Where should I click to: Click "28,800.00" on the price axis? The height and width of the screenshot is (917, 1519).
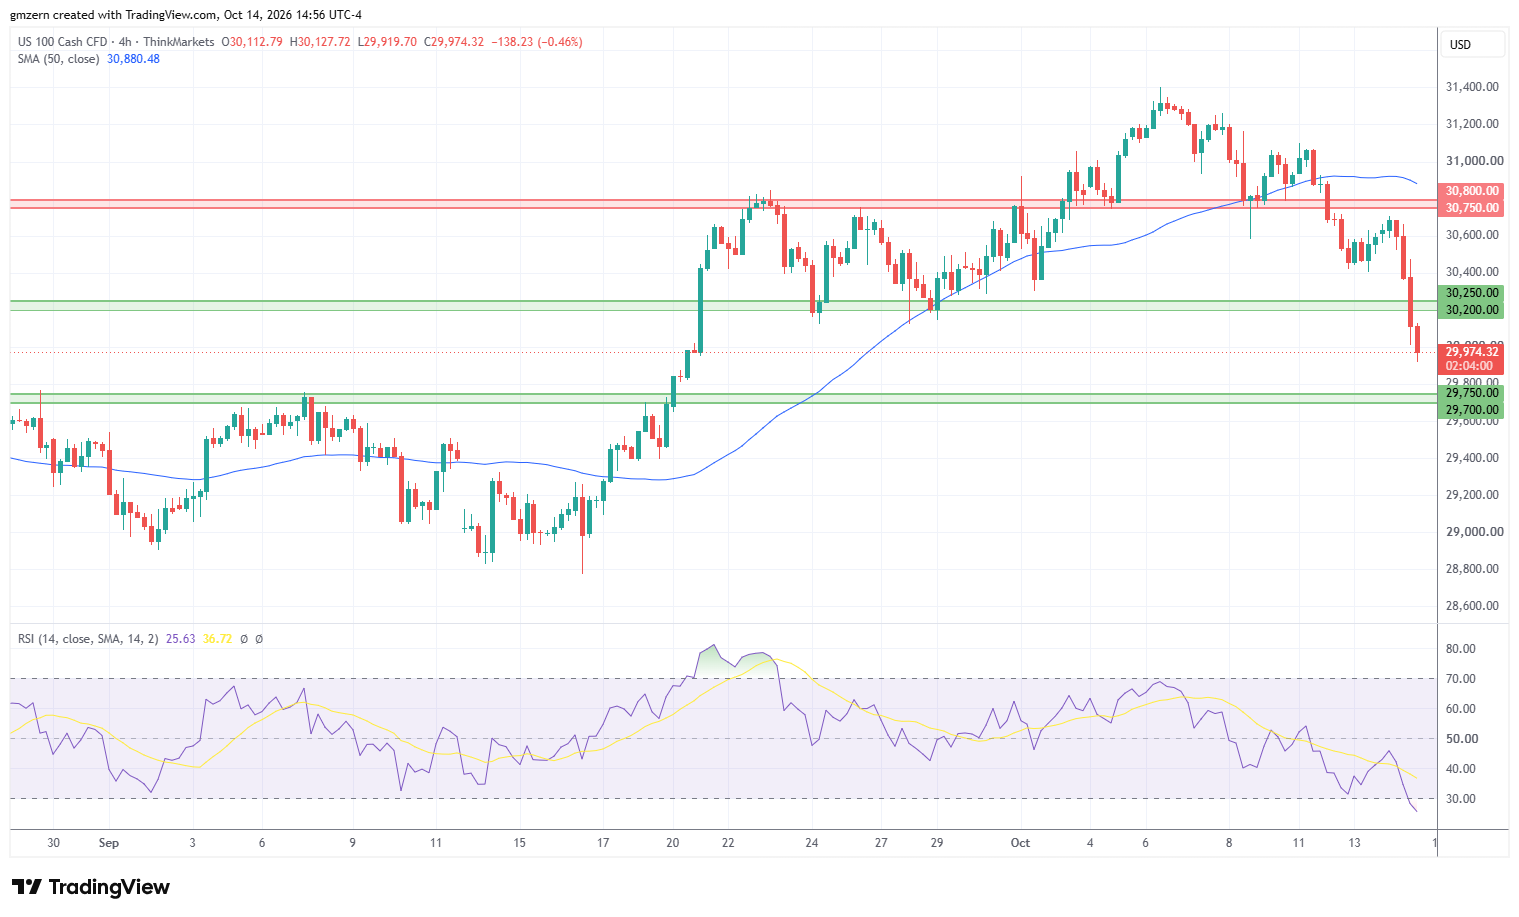[x=1472, y=569]
